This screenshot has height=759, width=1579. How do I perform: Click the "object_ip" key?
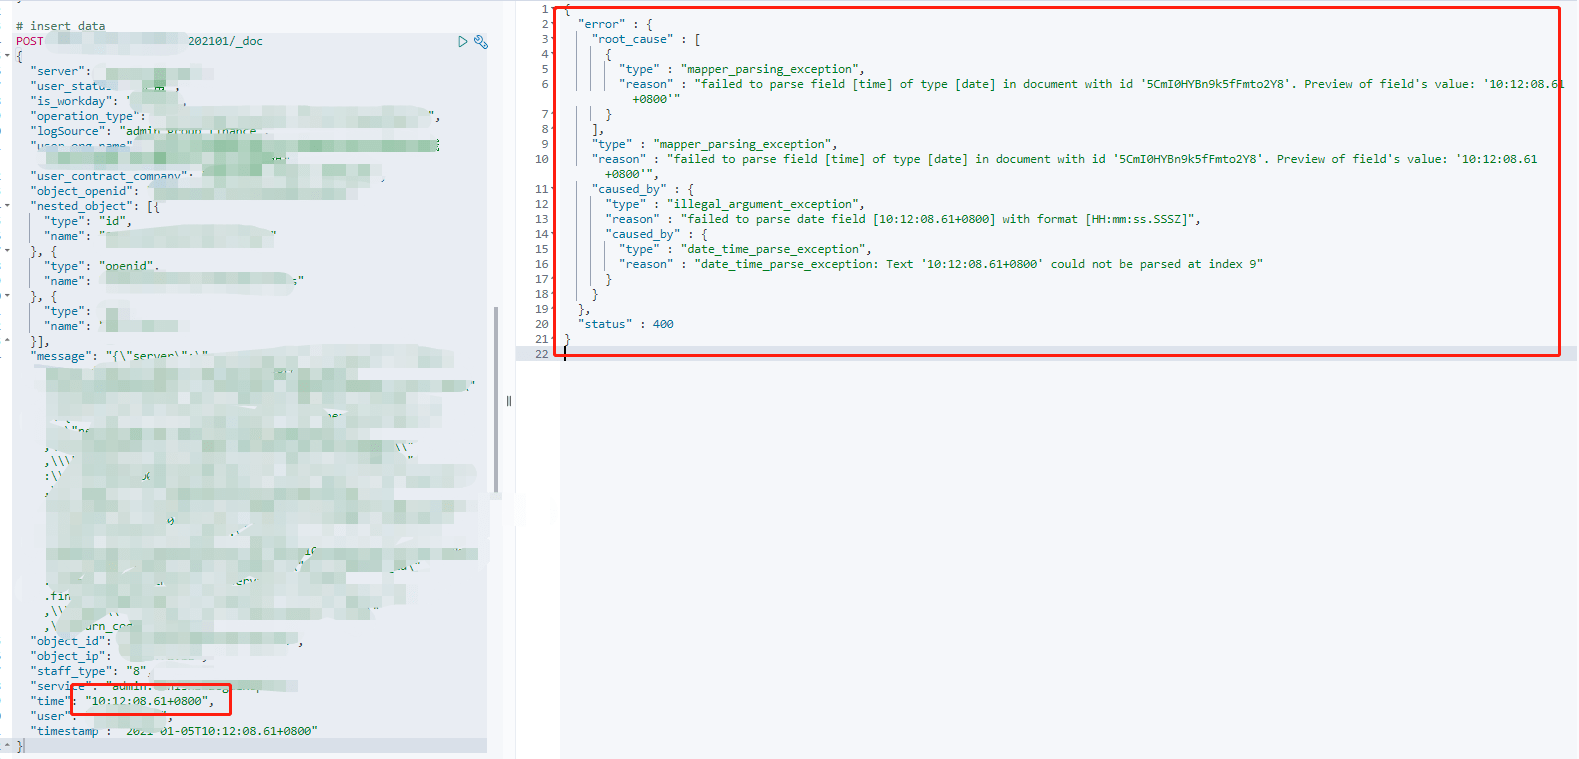point(67,656)
